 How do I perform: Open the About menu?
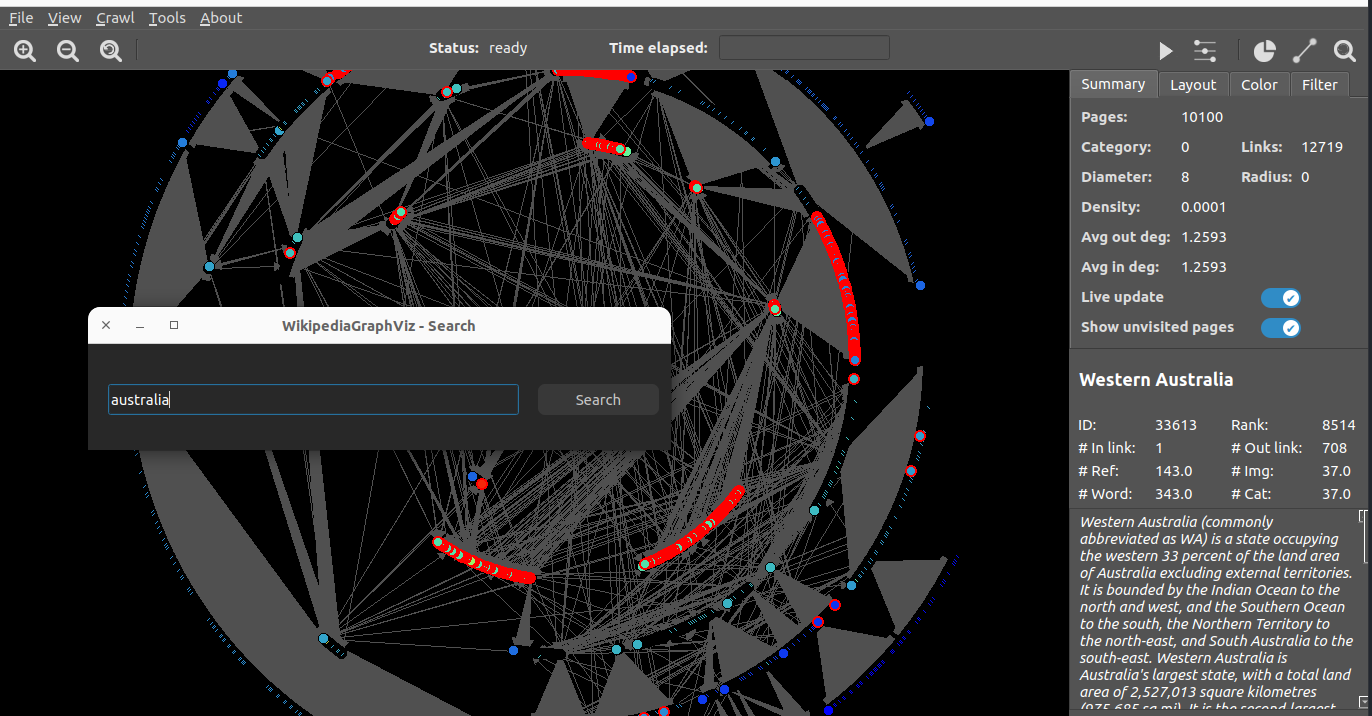(221, 18)
